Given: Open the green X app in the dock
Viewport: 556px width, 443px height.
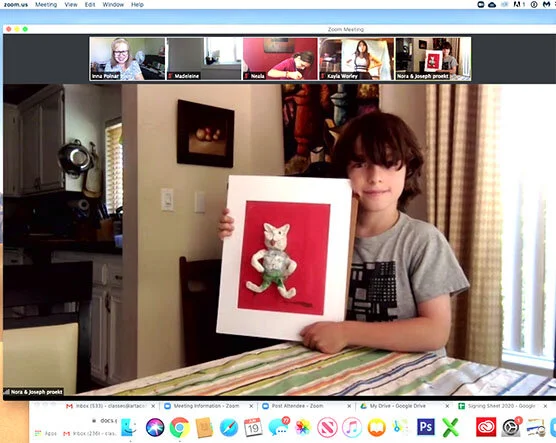Looking at the screenshot, I should [450, 427].
